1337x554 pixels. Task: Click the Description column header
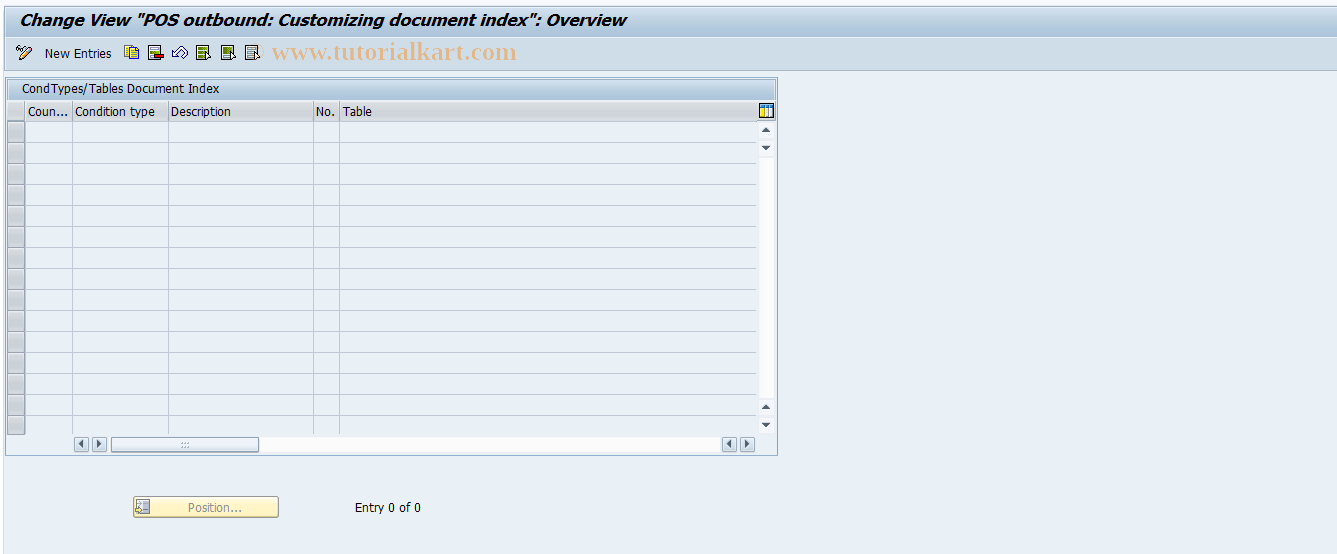241,112
